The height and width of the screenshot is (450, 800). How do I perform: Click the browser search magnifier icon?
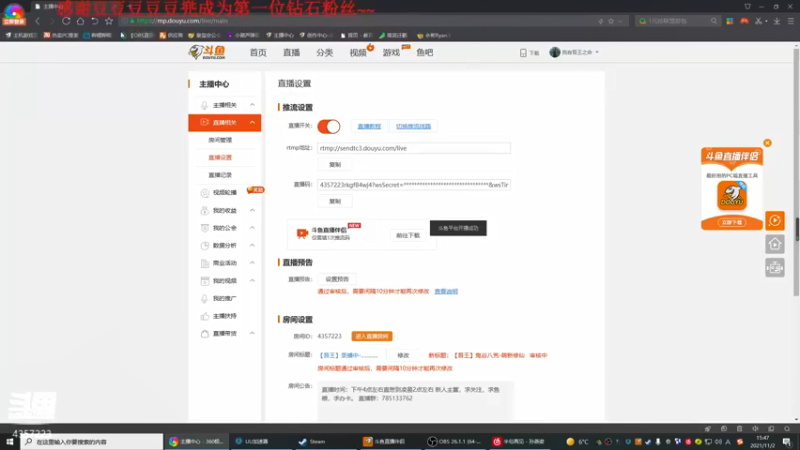pos(714,21)
